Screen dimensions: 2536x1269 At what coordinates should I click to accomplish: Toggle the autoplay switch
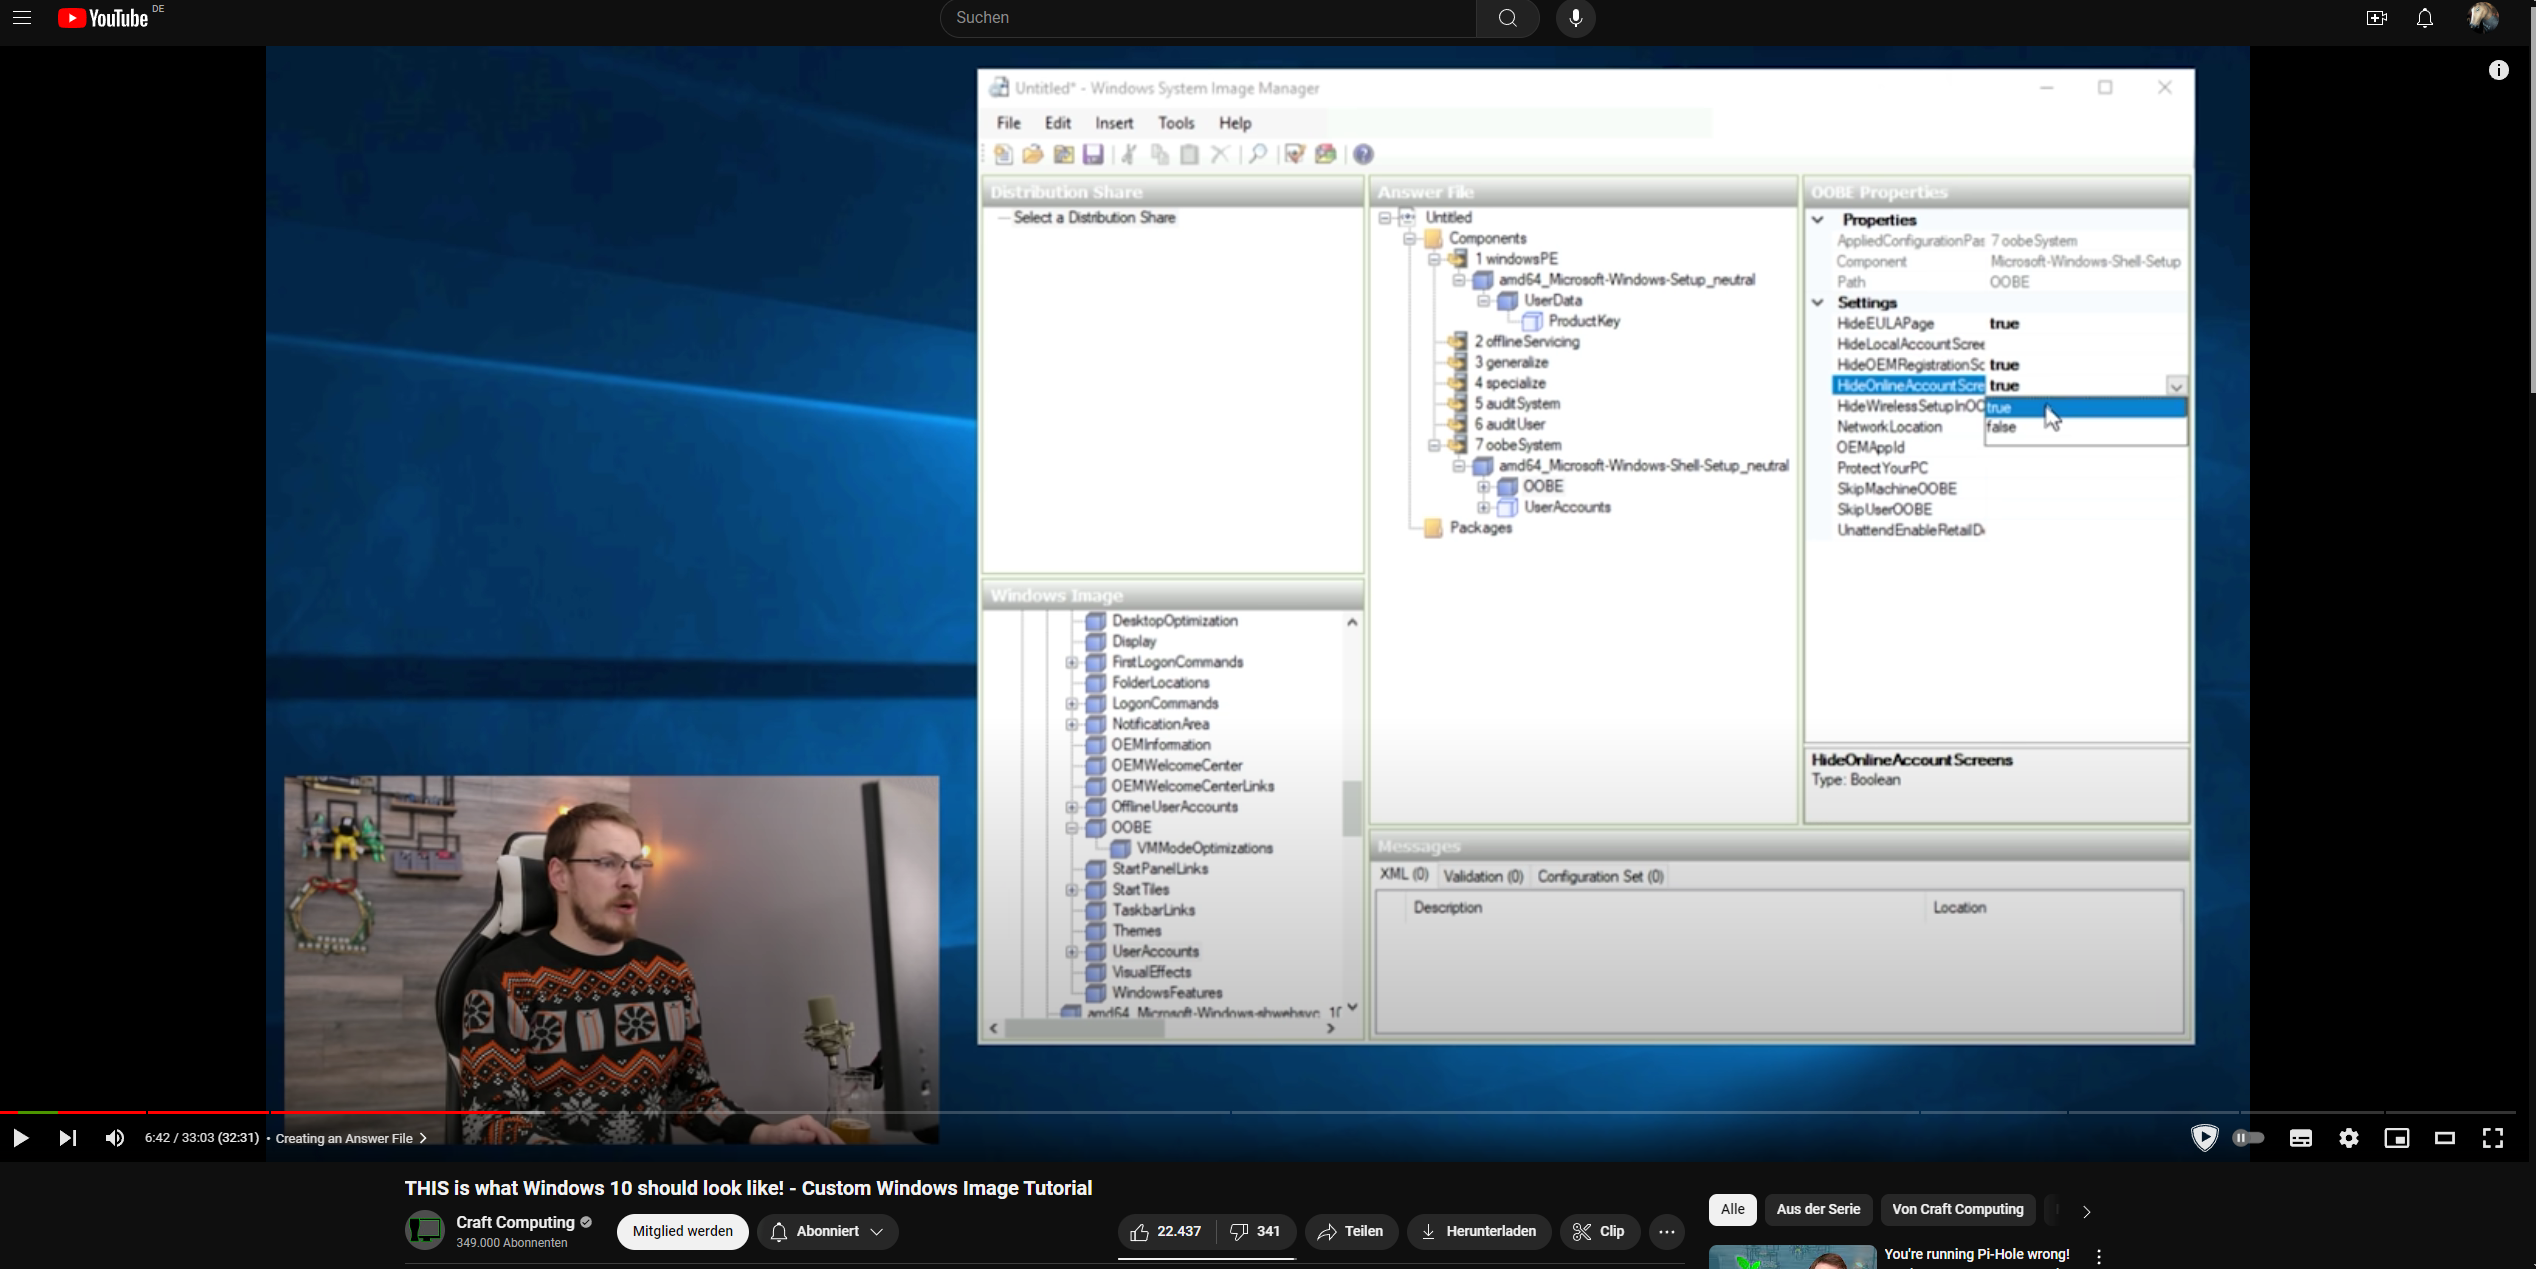pos(2248,1138)
